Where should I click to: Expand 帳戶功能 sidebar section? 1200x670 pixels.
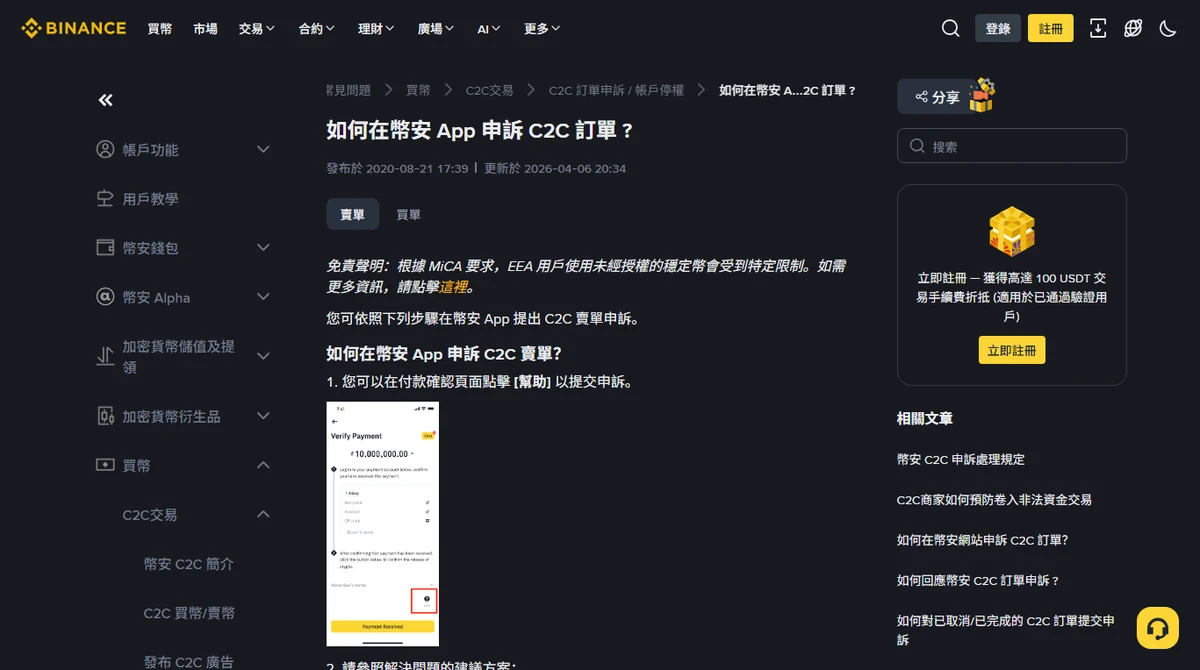coord(264,149)
